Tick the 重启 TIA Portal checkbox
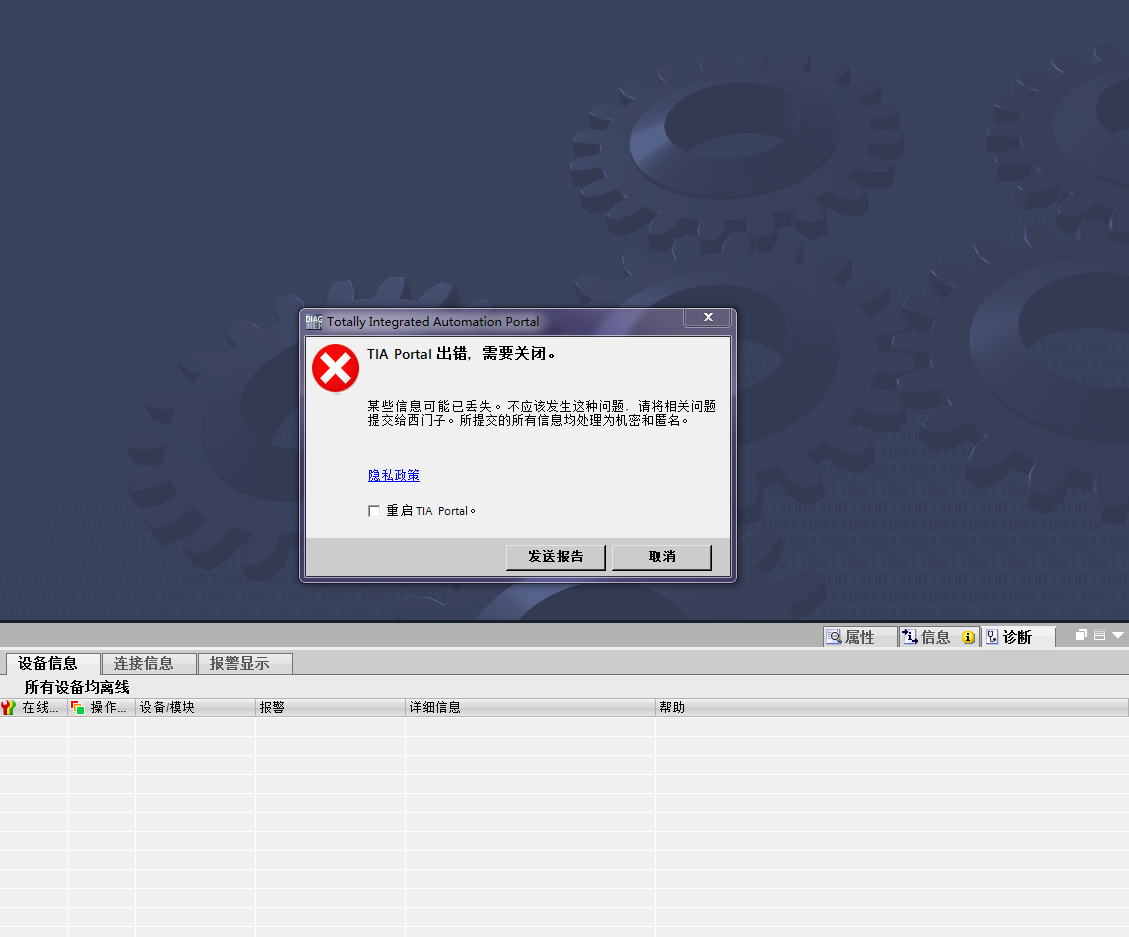 tap(374, 511)
